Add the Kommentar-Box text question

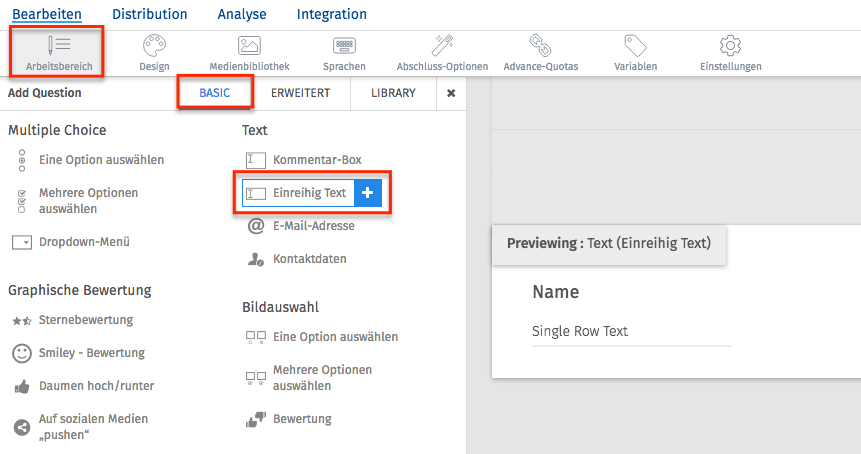316,160
